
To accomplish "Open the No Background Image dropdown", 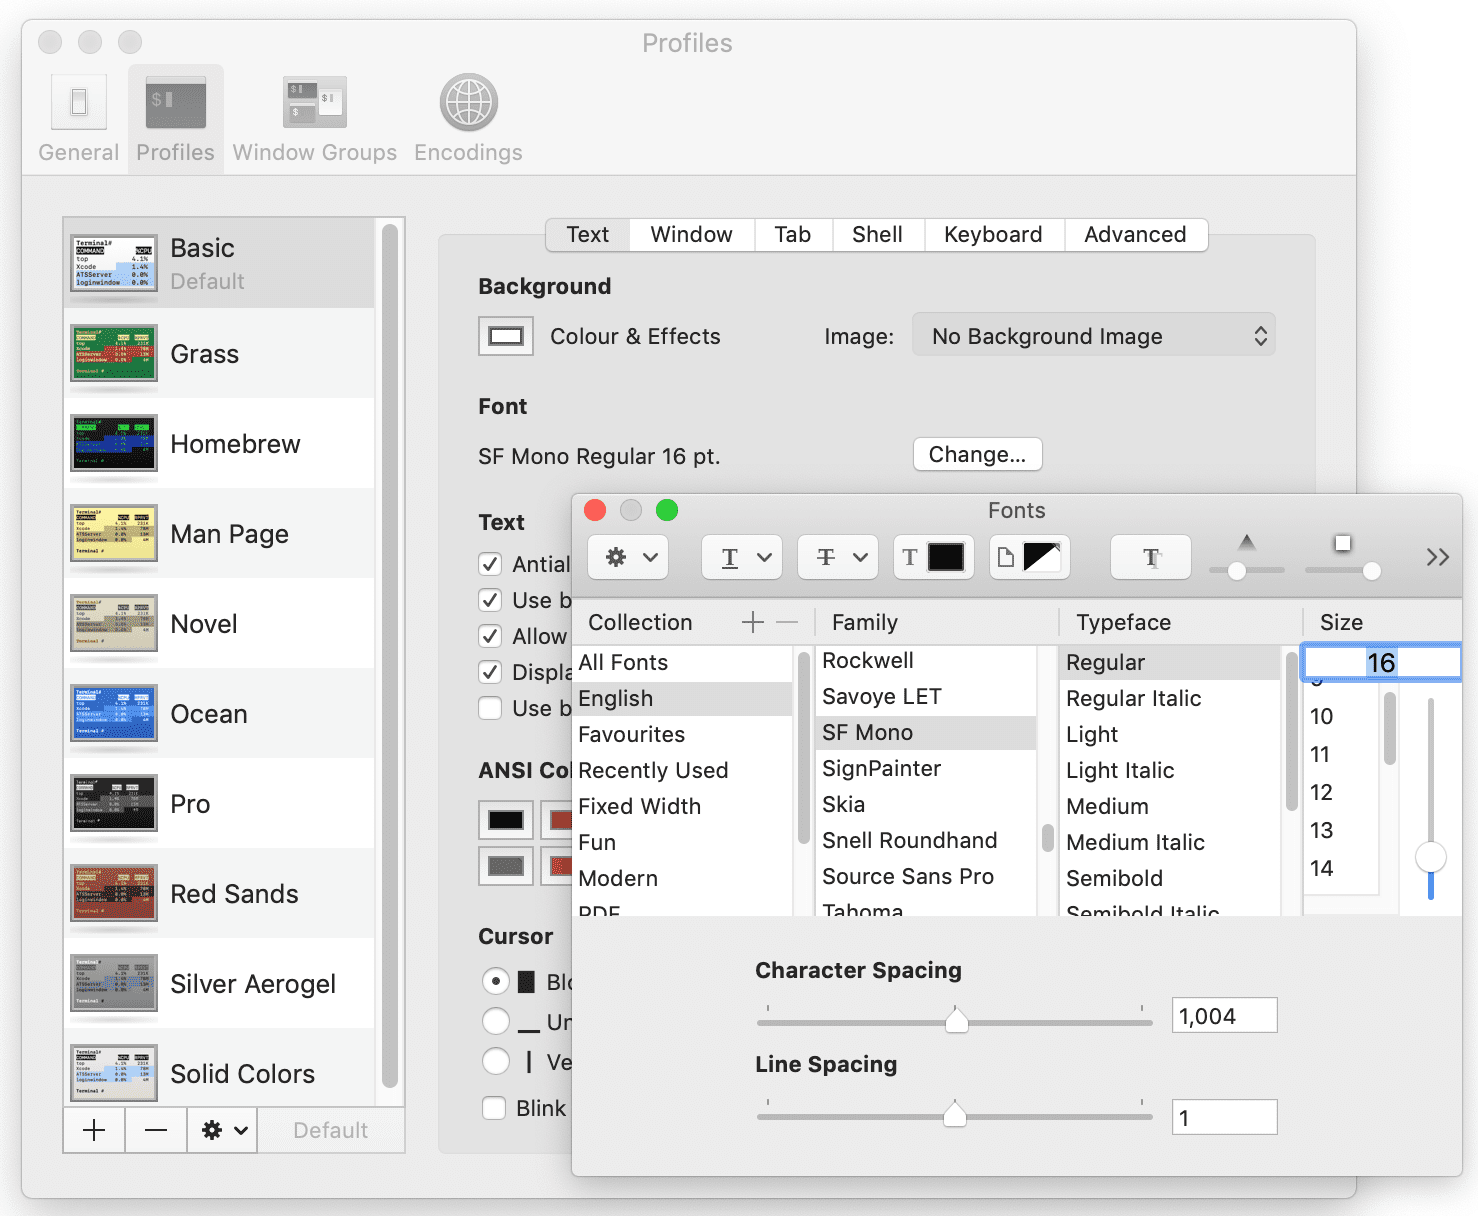I will pos(1093,335).
